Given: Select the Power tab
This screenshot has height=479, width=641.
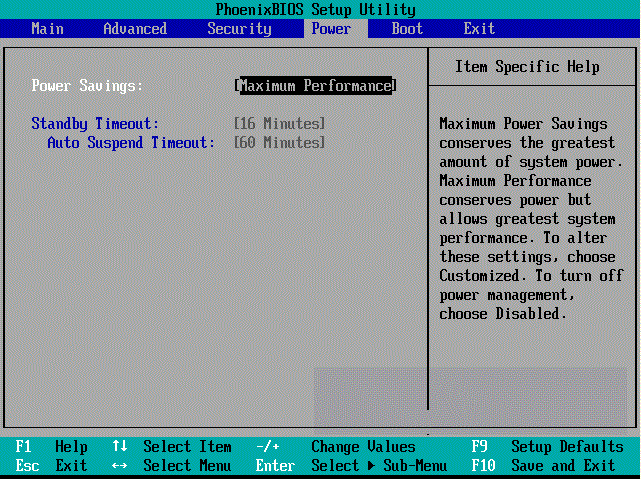Looking at the screenshot, I should click(x=331, y=29).
